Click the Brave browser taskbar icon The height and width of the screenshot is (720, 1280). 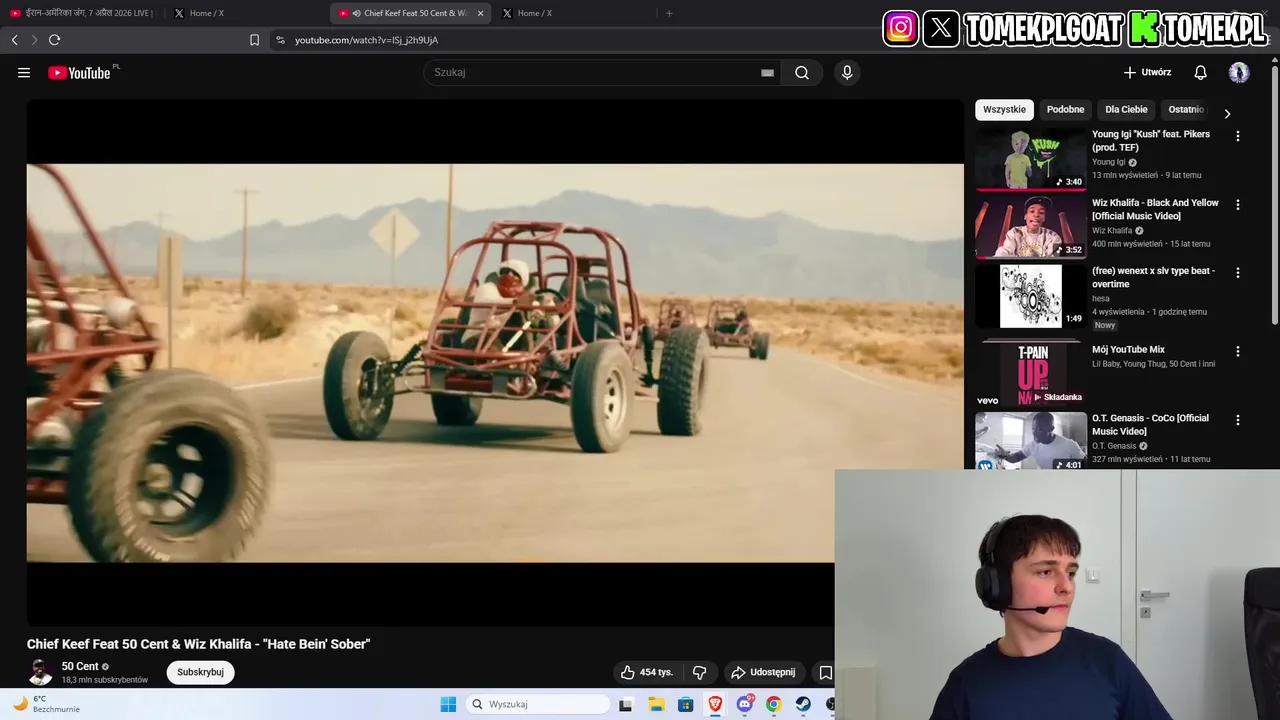715,704
